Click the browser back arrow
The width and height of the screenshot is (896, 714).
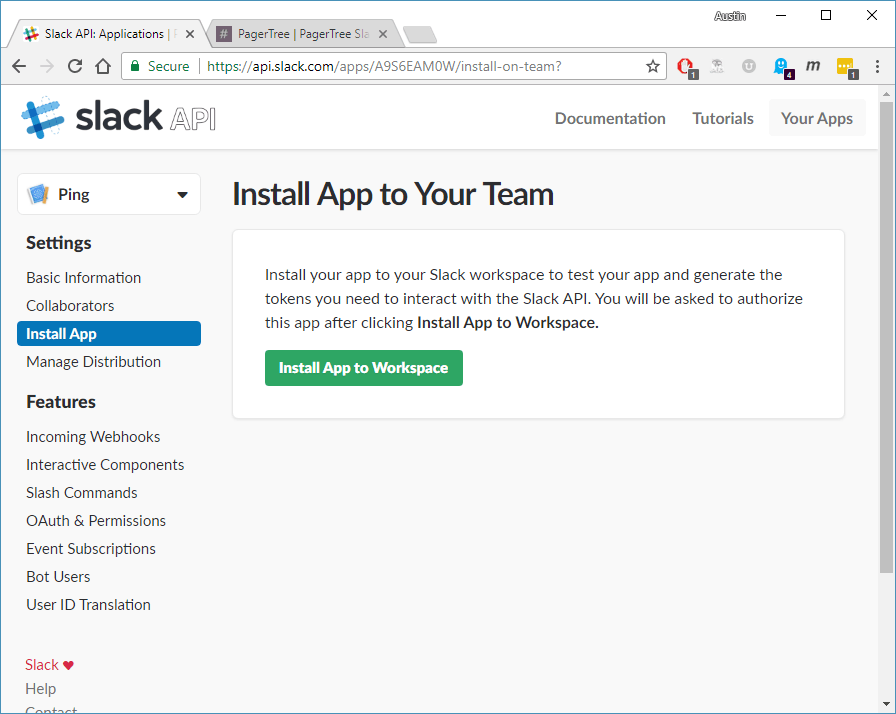[19, 66]
